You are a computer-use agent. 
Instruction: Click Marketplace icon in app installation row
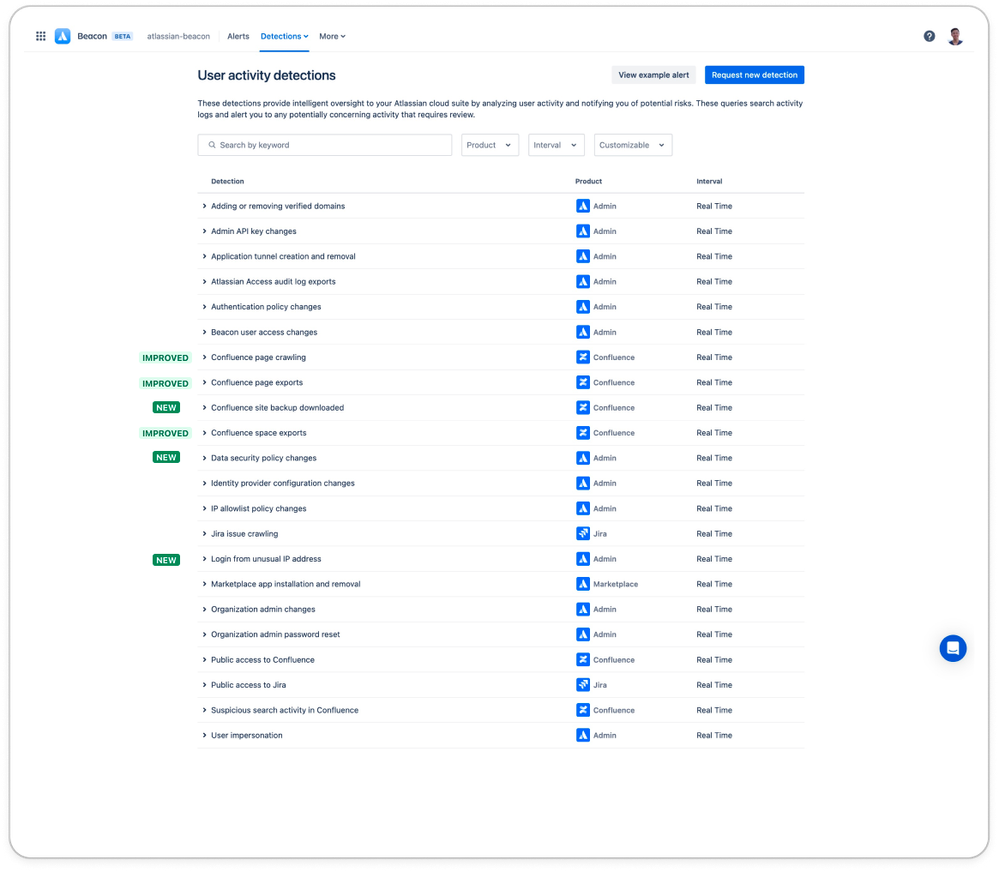click(x=583, y=584)
